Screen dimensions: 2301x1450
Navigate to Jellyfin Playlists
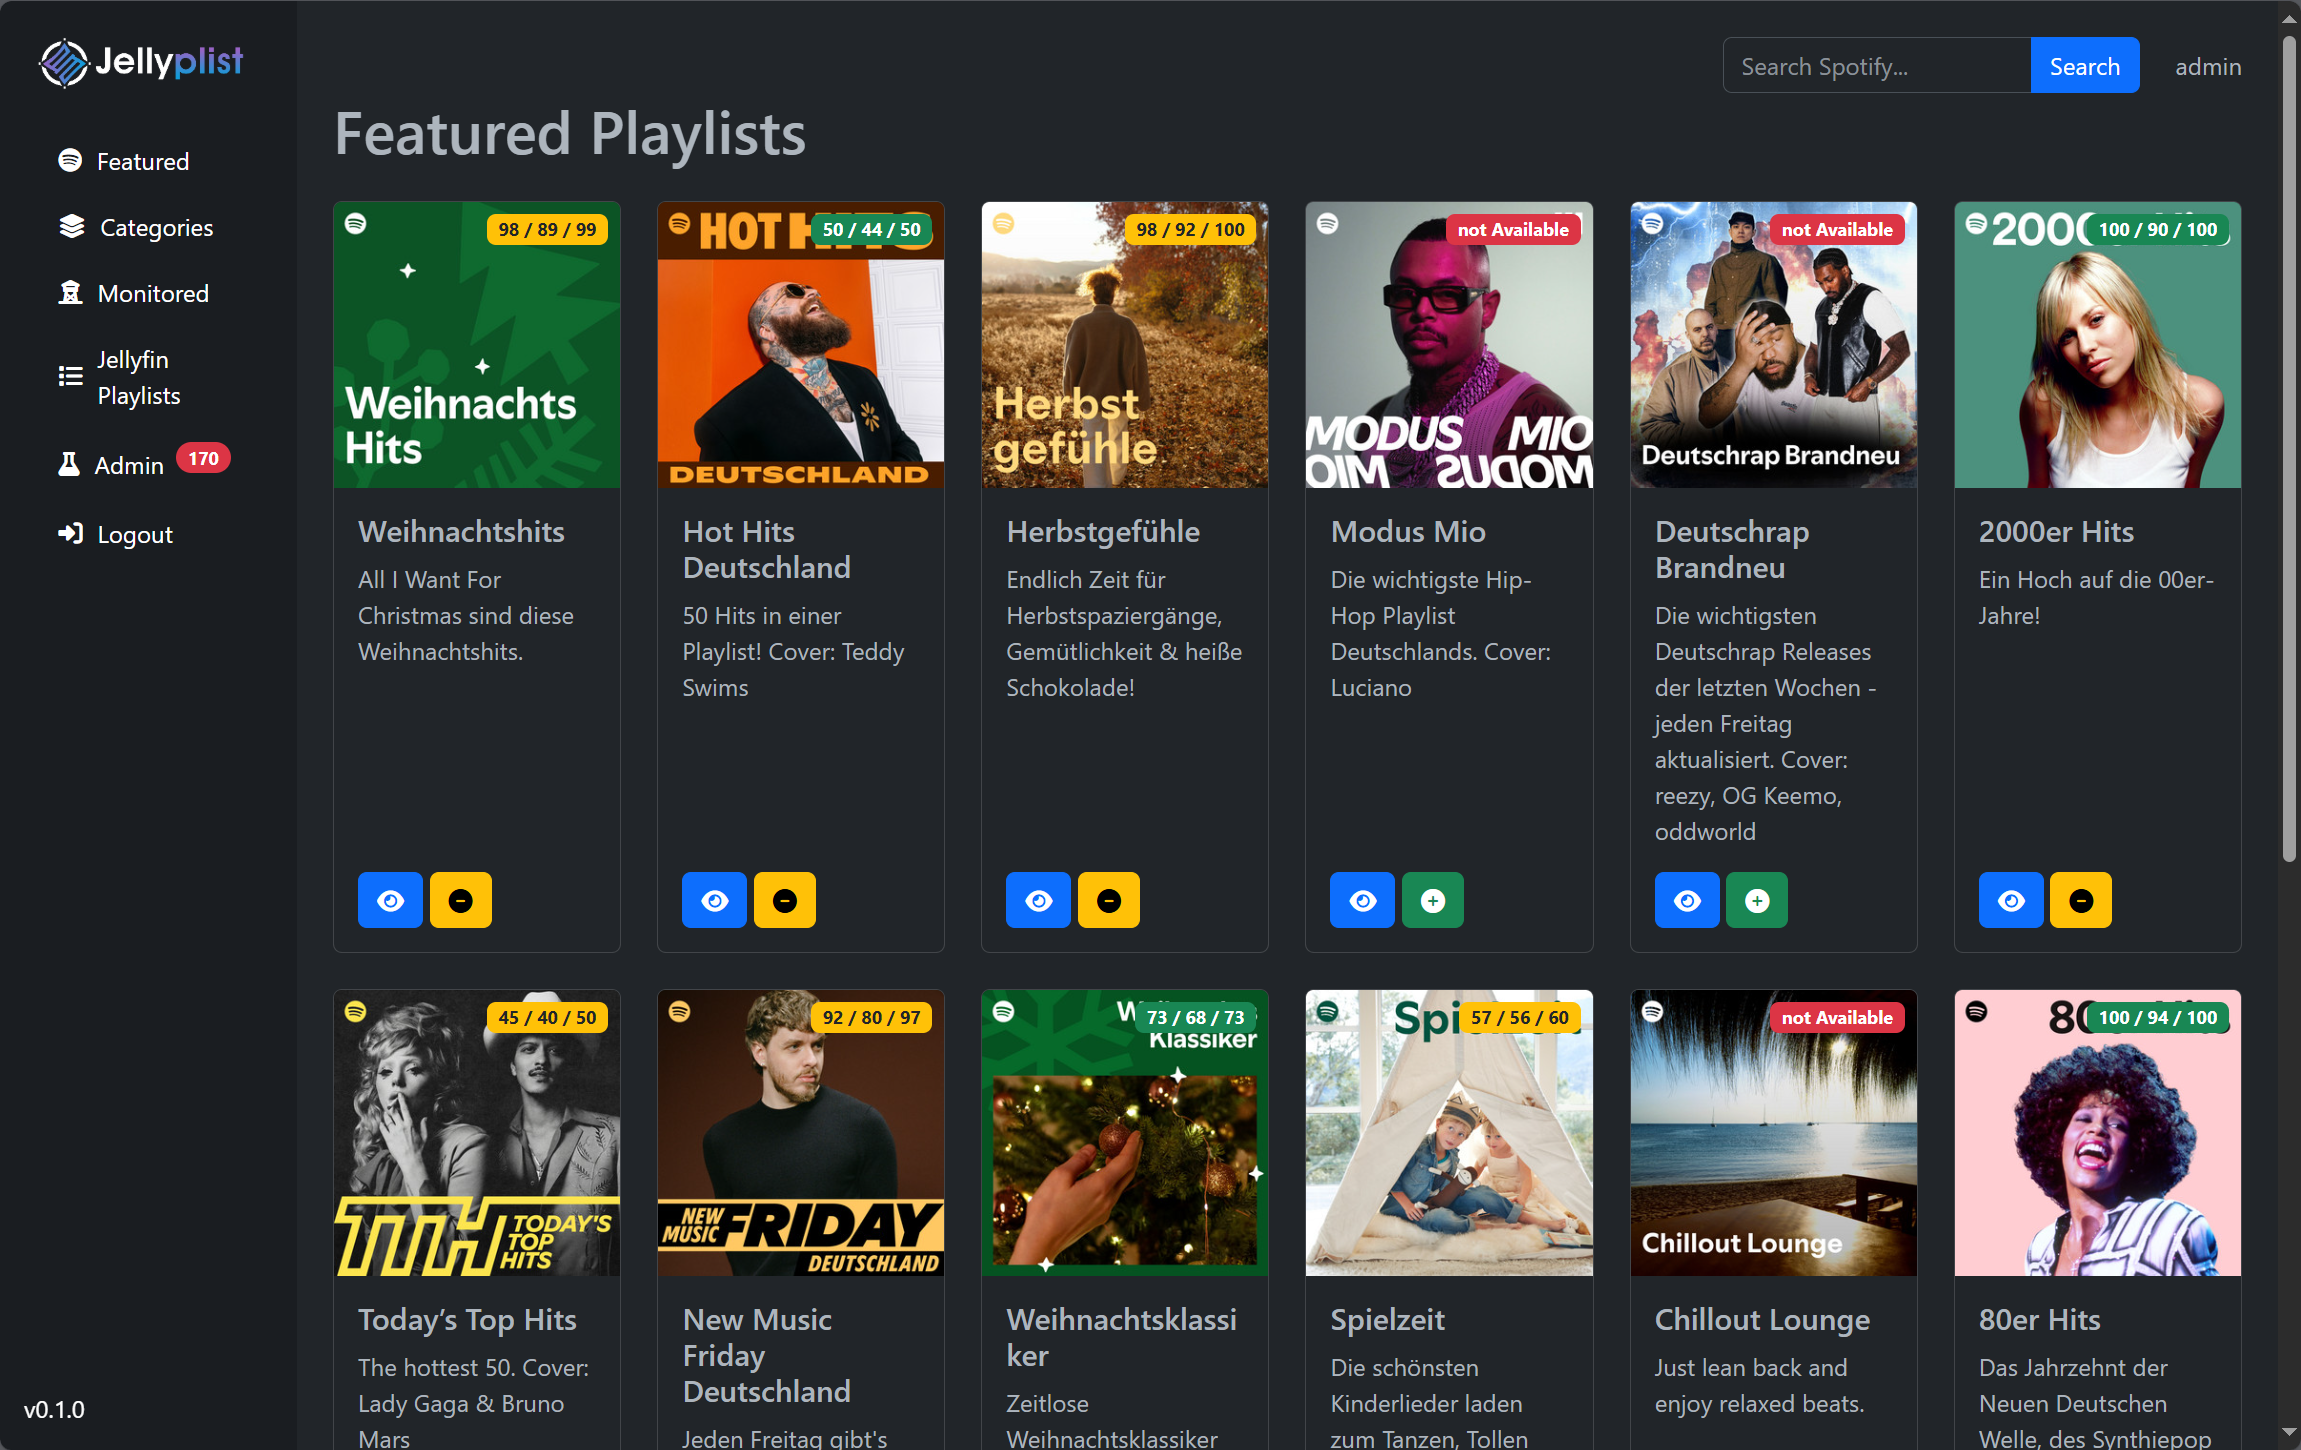(138, 377)
